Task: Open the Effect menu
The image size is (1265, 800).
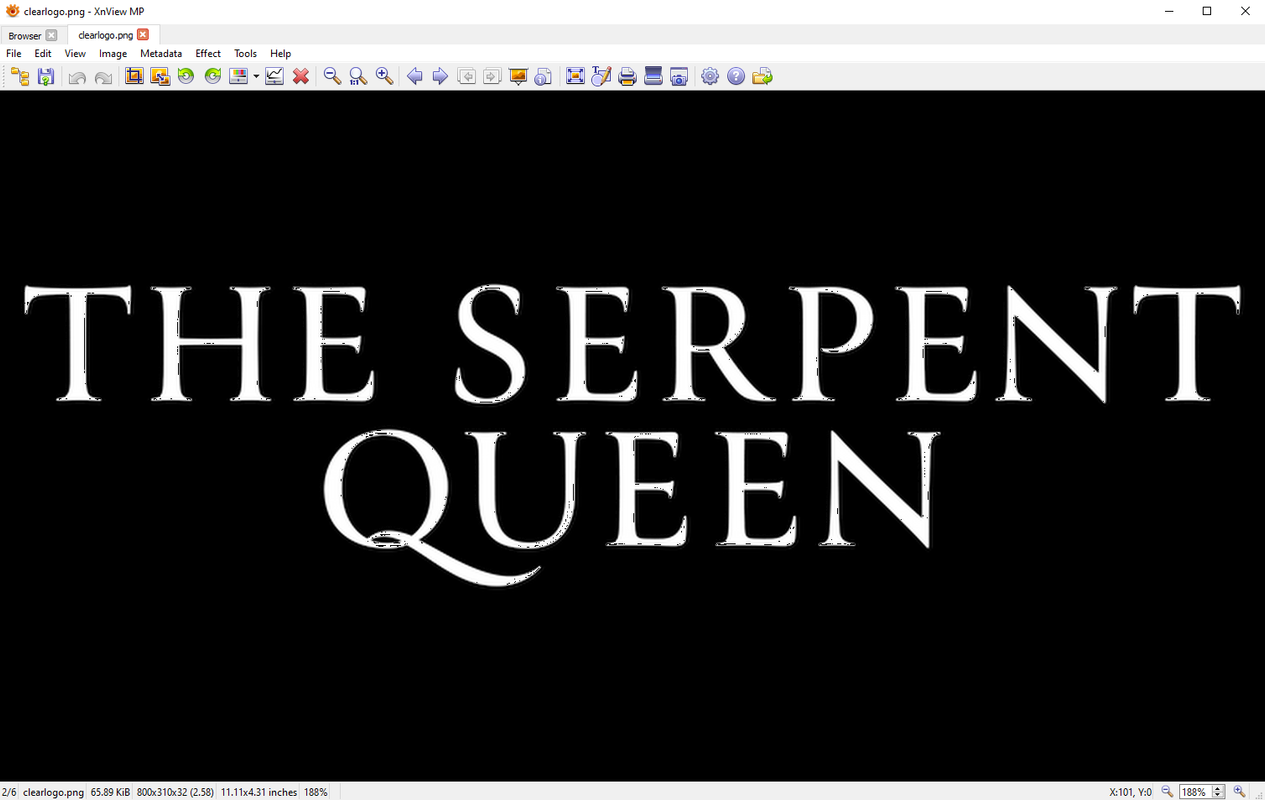Action: tap(208, 54)
